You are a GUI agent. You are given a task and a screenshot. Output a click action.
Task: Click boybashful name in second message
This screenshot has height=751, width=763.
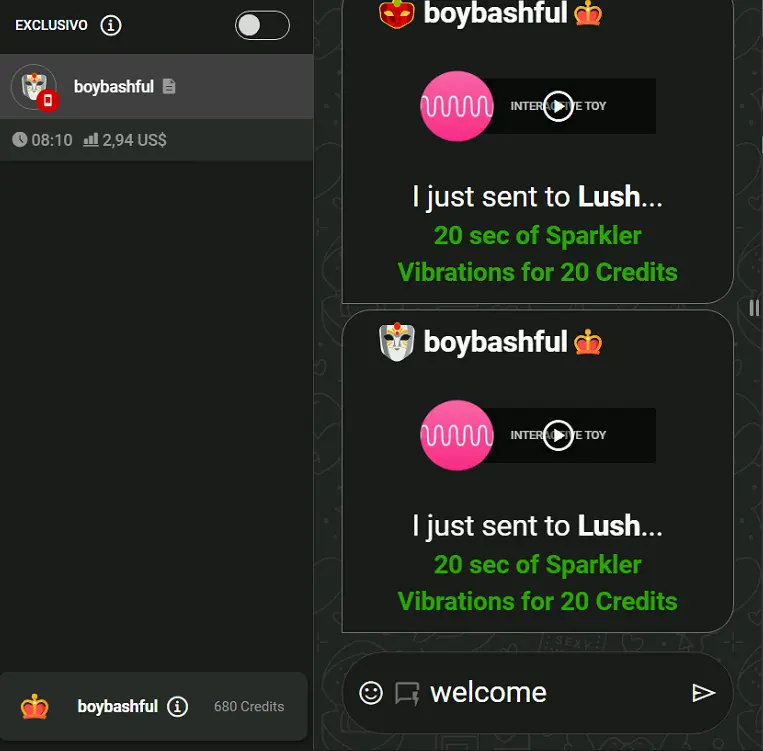(x=495, y=342)
